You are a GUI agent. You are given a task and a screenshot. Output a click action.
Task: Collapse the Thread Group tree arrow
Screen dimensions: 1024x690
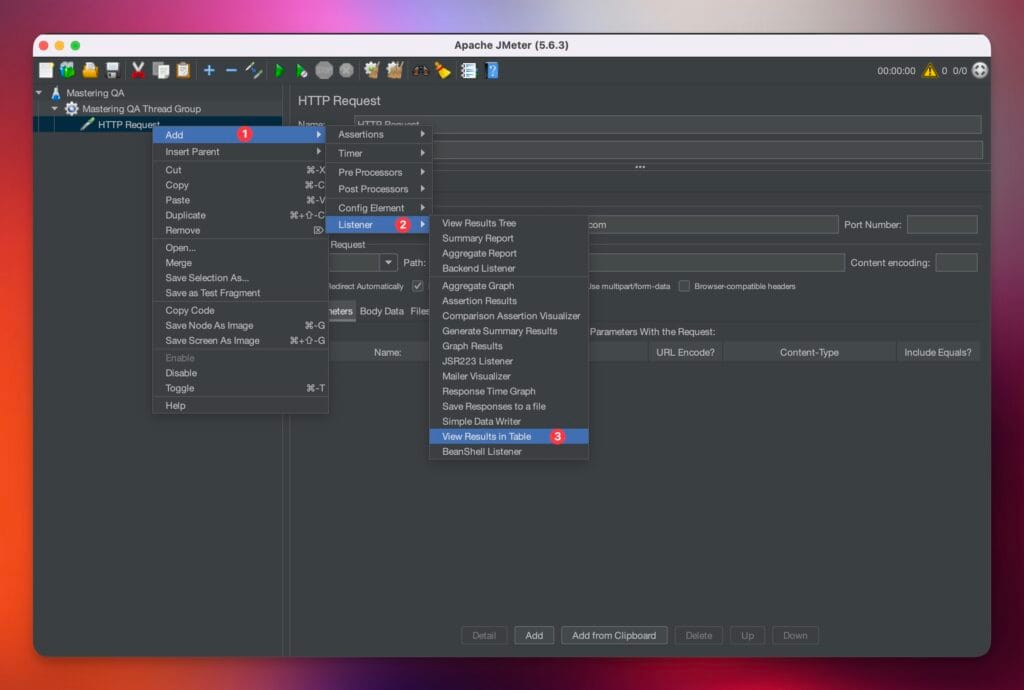(55, 108)
